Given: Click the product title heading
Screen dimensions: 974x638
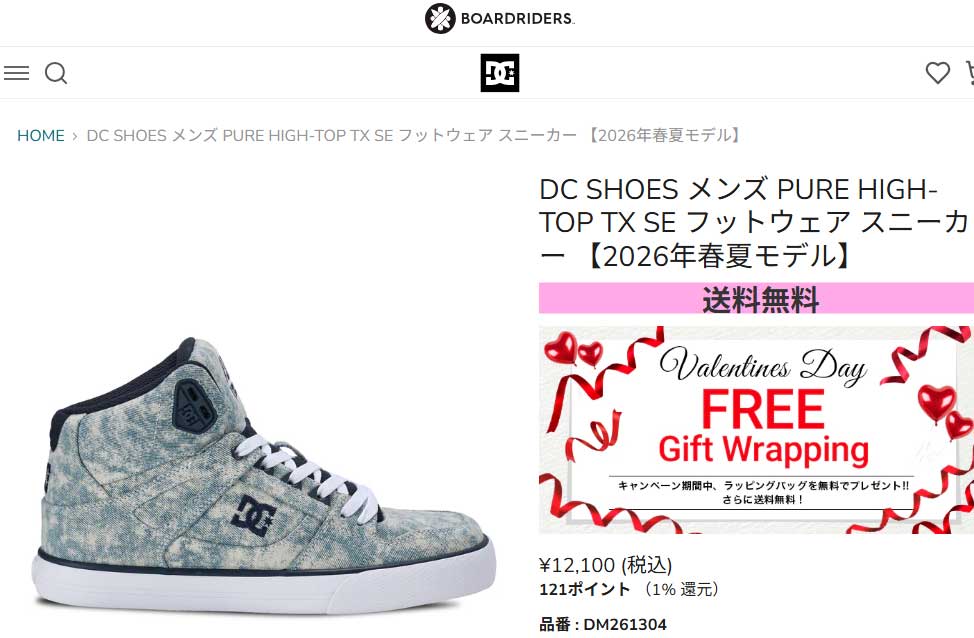Looking at the screenshot, I should click(x=753, y=223).
